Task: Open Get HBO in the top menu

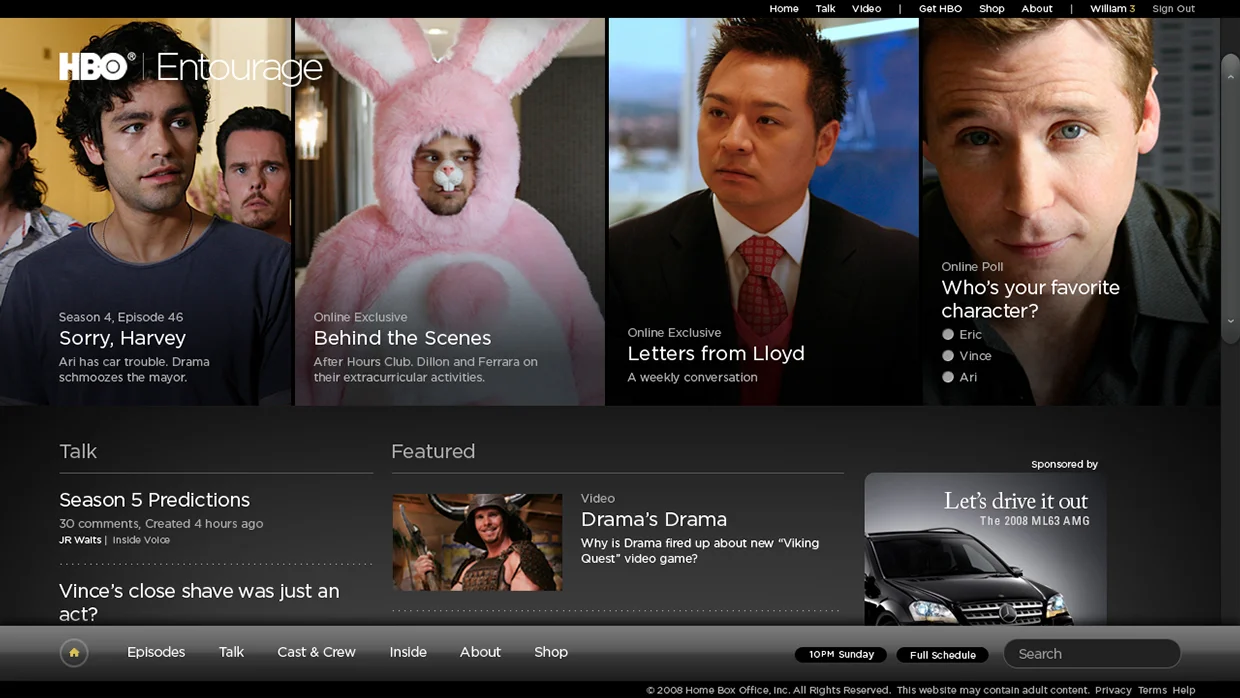Action: click(940, 9)
